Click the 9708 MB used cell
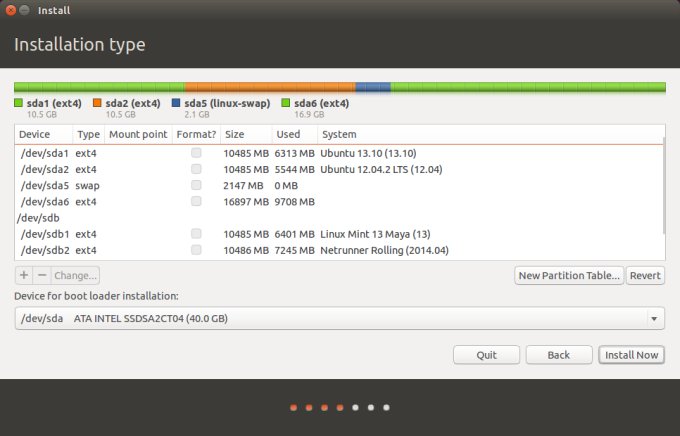Screen dimensions: 680x436 point(294,202)
